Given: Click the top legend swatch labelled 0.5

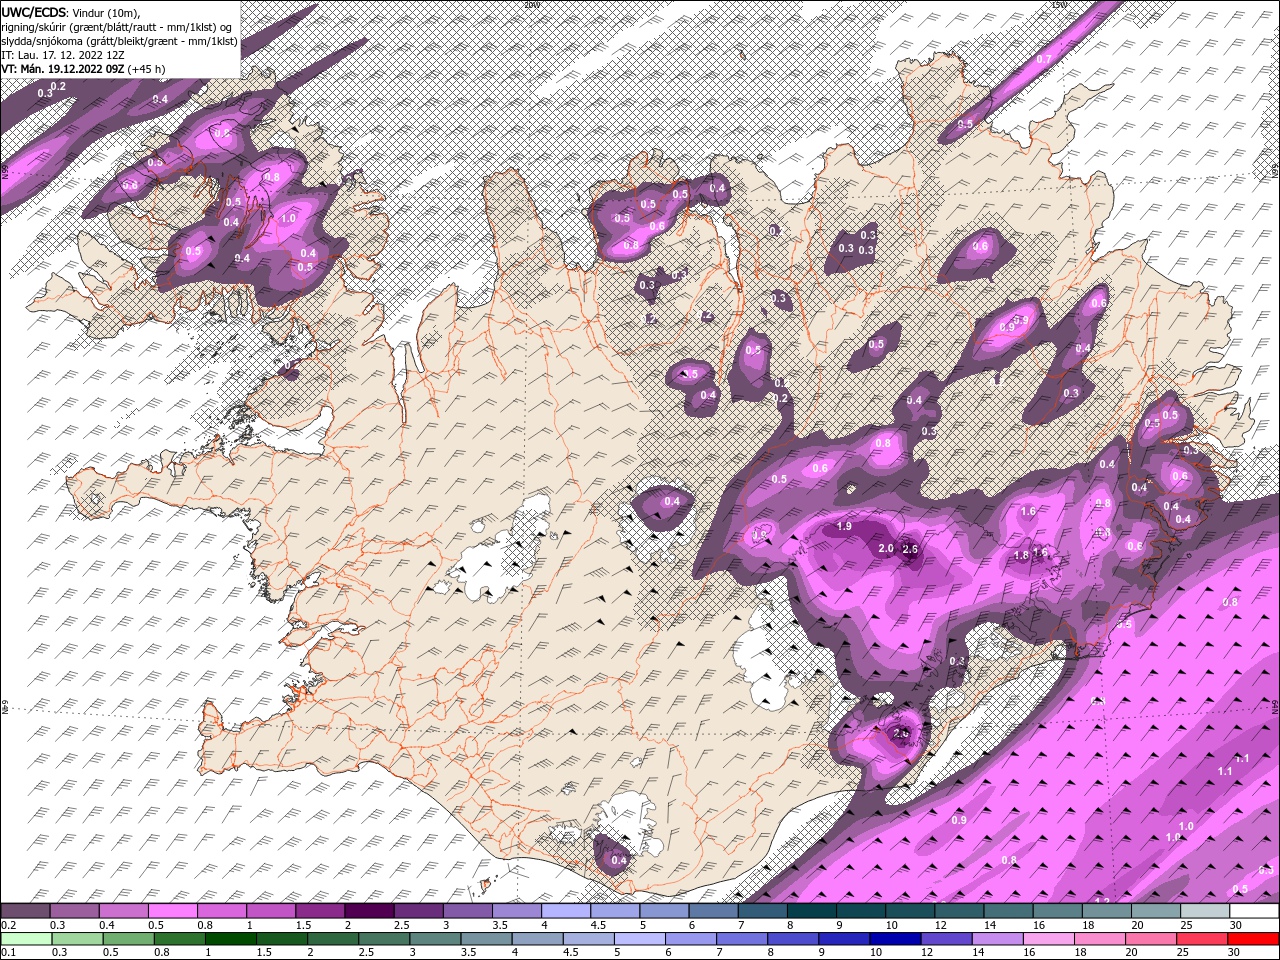Looking at the screenshot, I should [172, 911].
